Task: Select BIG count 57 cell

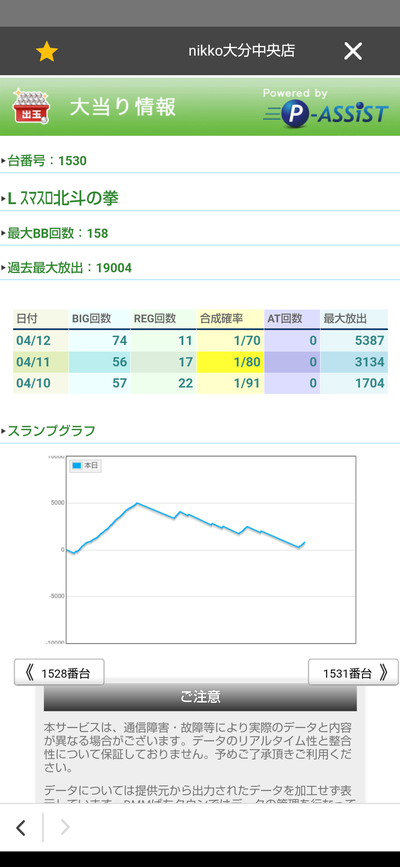Action: (99, 383)
